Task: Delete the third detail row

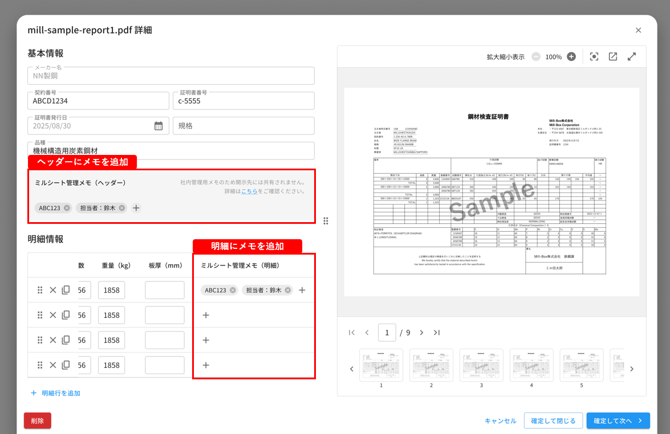Action: point(53,340)
